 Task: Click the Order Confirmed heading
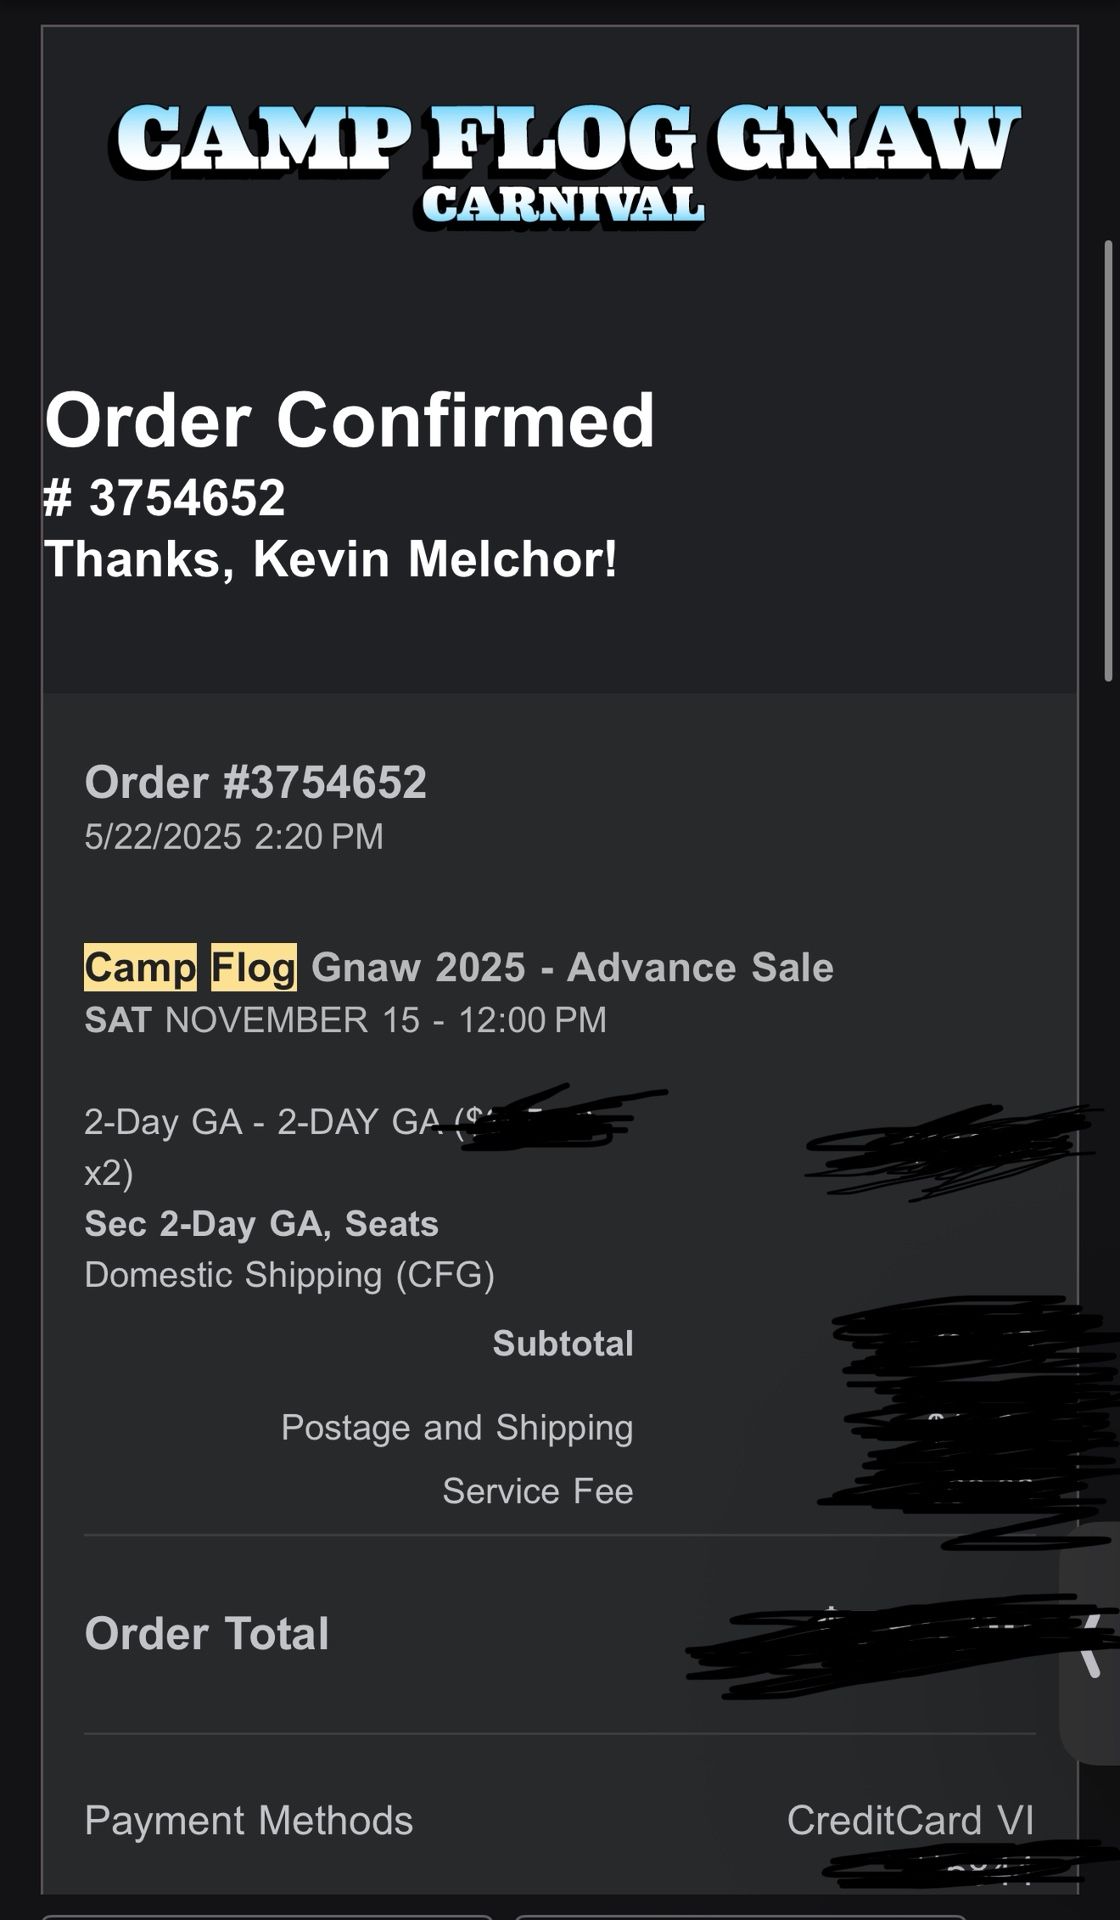(349, 420)
